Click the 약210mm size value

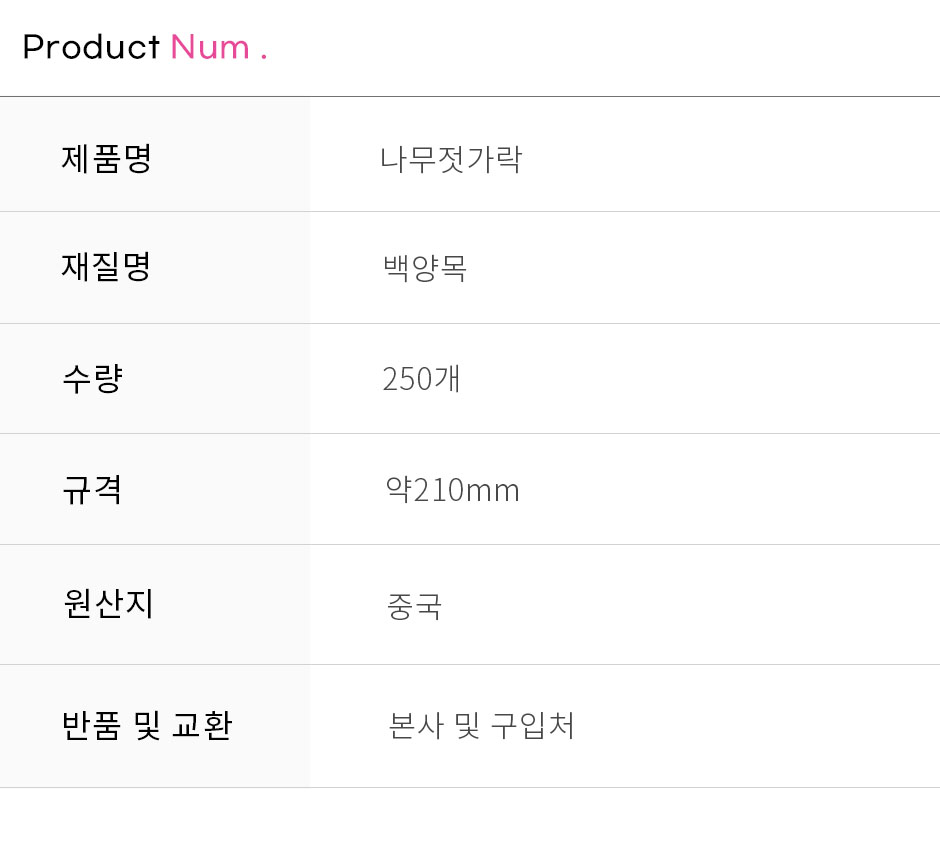(452, 490)
